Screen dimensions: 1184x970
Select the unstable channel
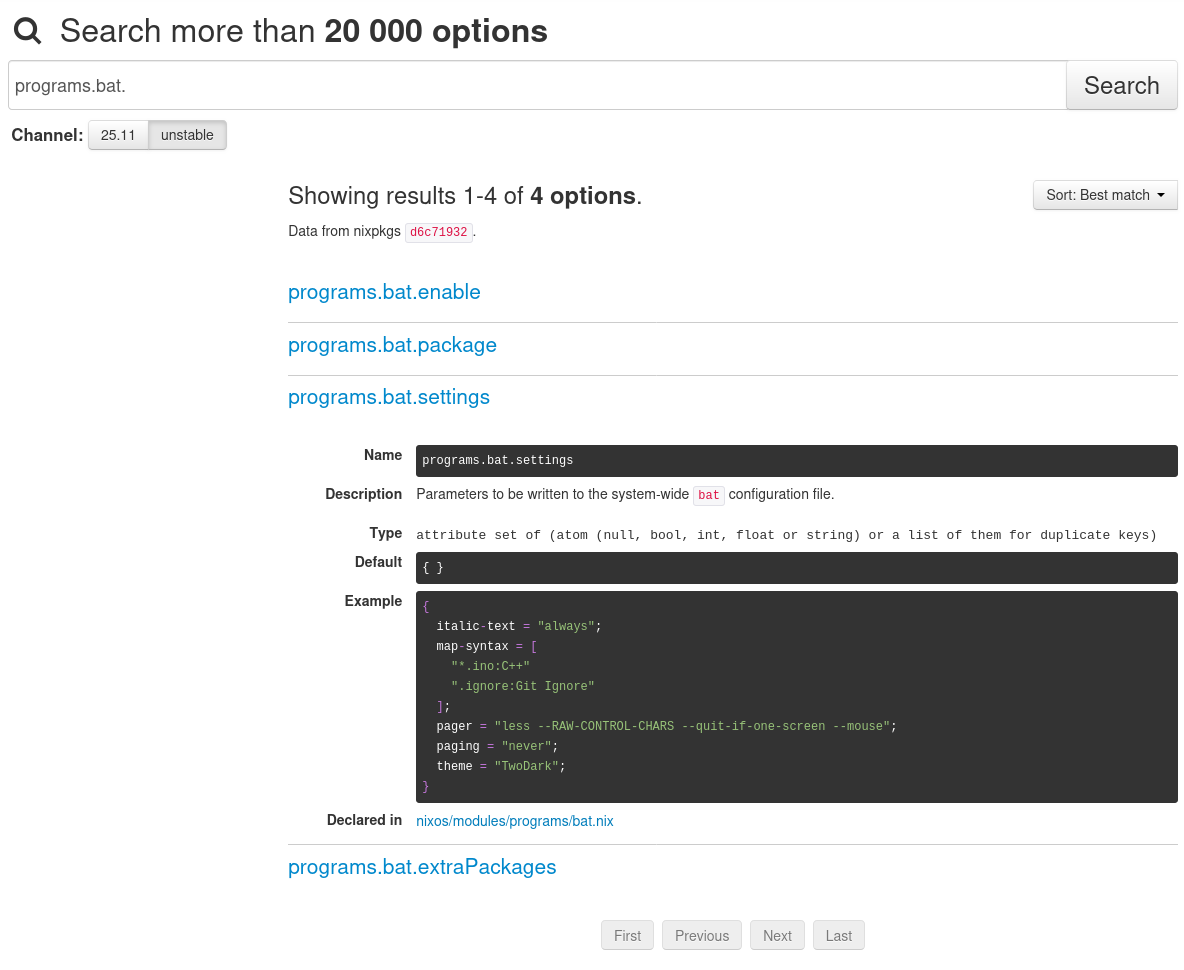coord(187,135)
